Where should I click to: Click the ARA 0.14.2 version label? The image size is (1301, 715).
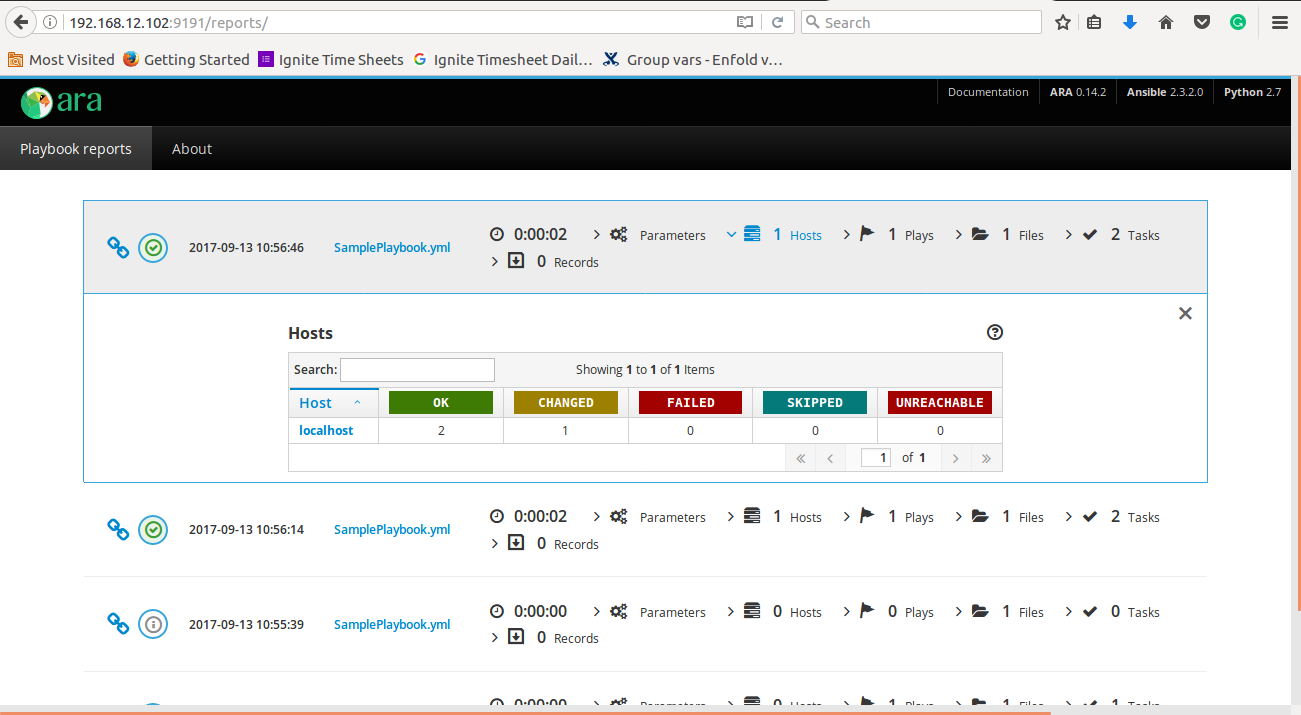coord(1078,92)
